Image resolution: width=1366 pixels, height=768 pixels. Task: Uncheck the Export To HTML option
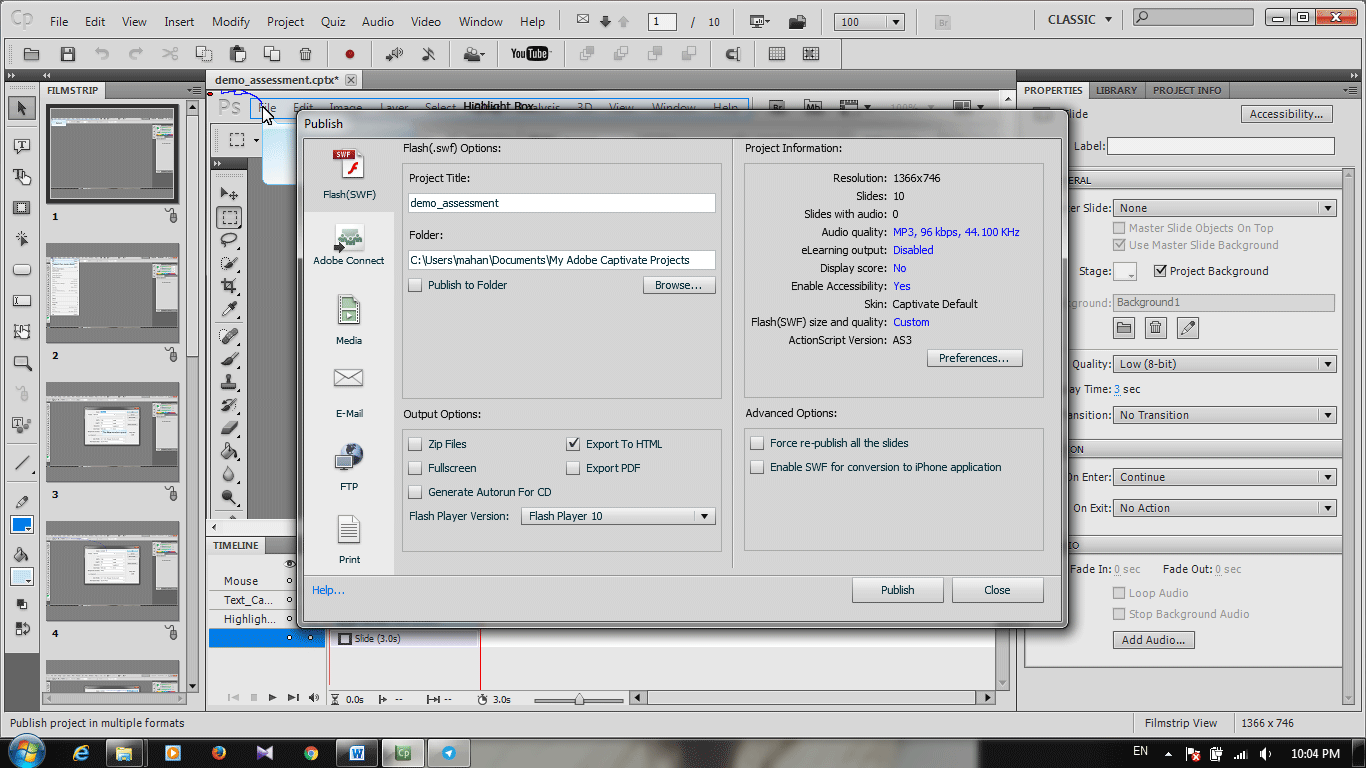click(573, 444)
